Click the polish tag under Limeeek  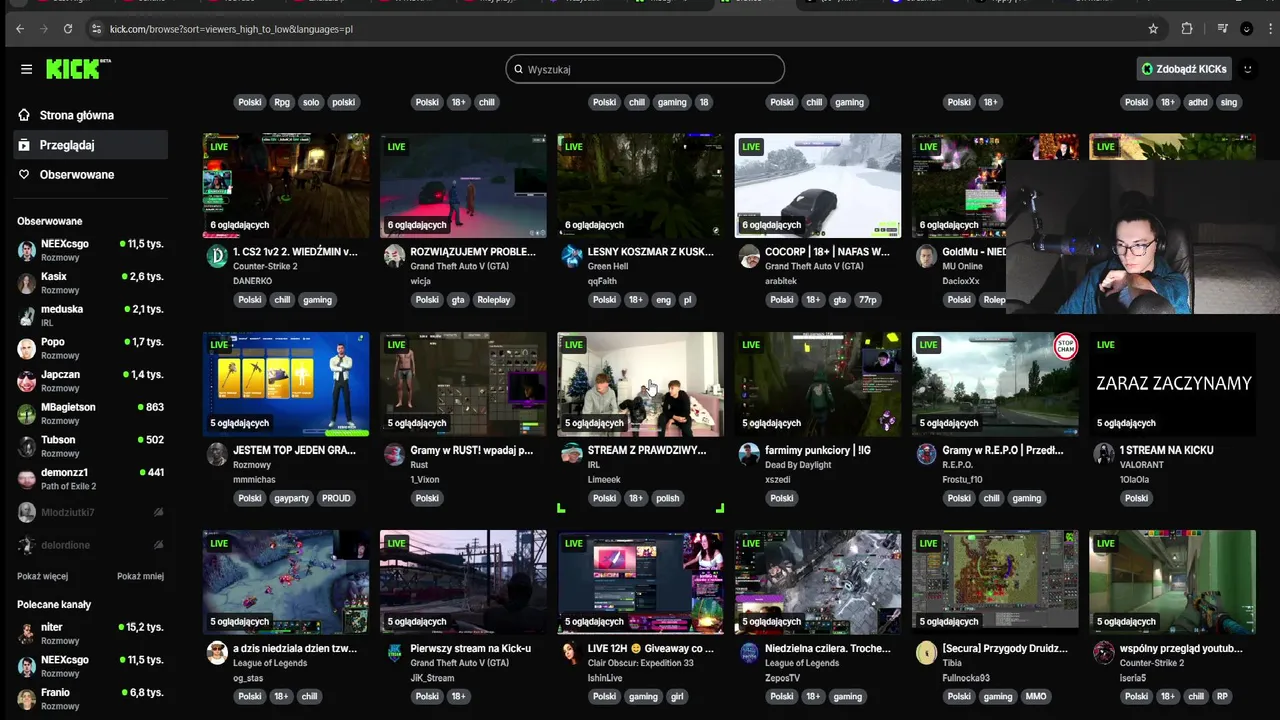coord(667,498)
